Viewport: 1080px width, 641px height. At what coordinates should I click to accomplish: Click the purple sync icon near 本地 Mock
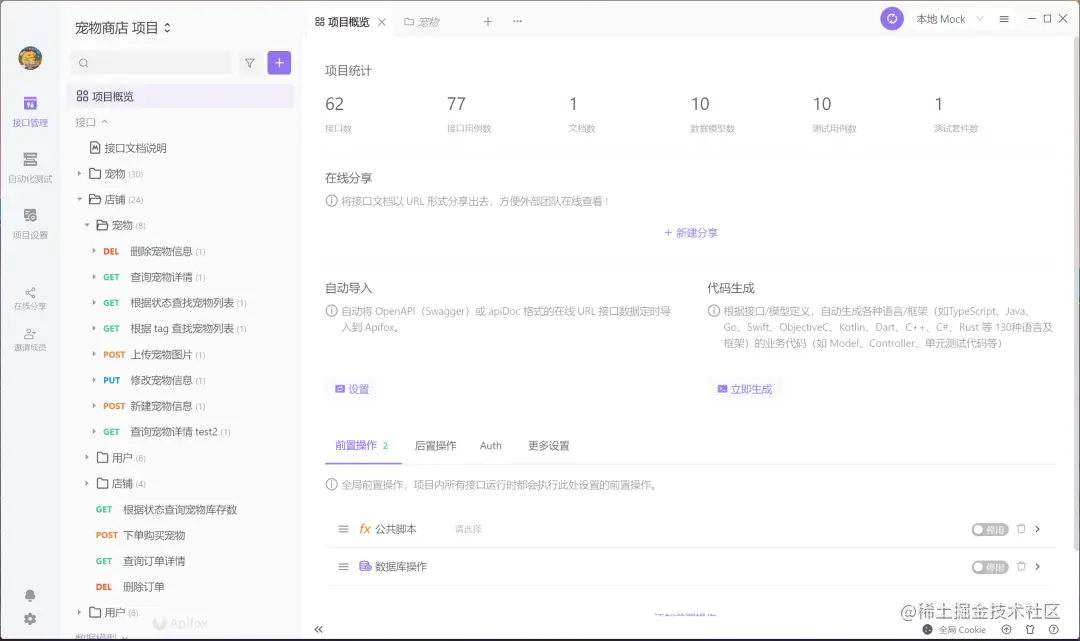(891, 18)
